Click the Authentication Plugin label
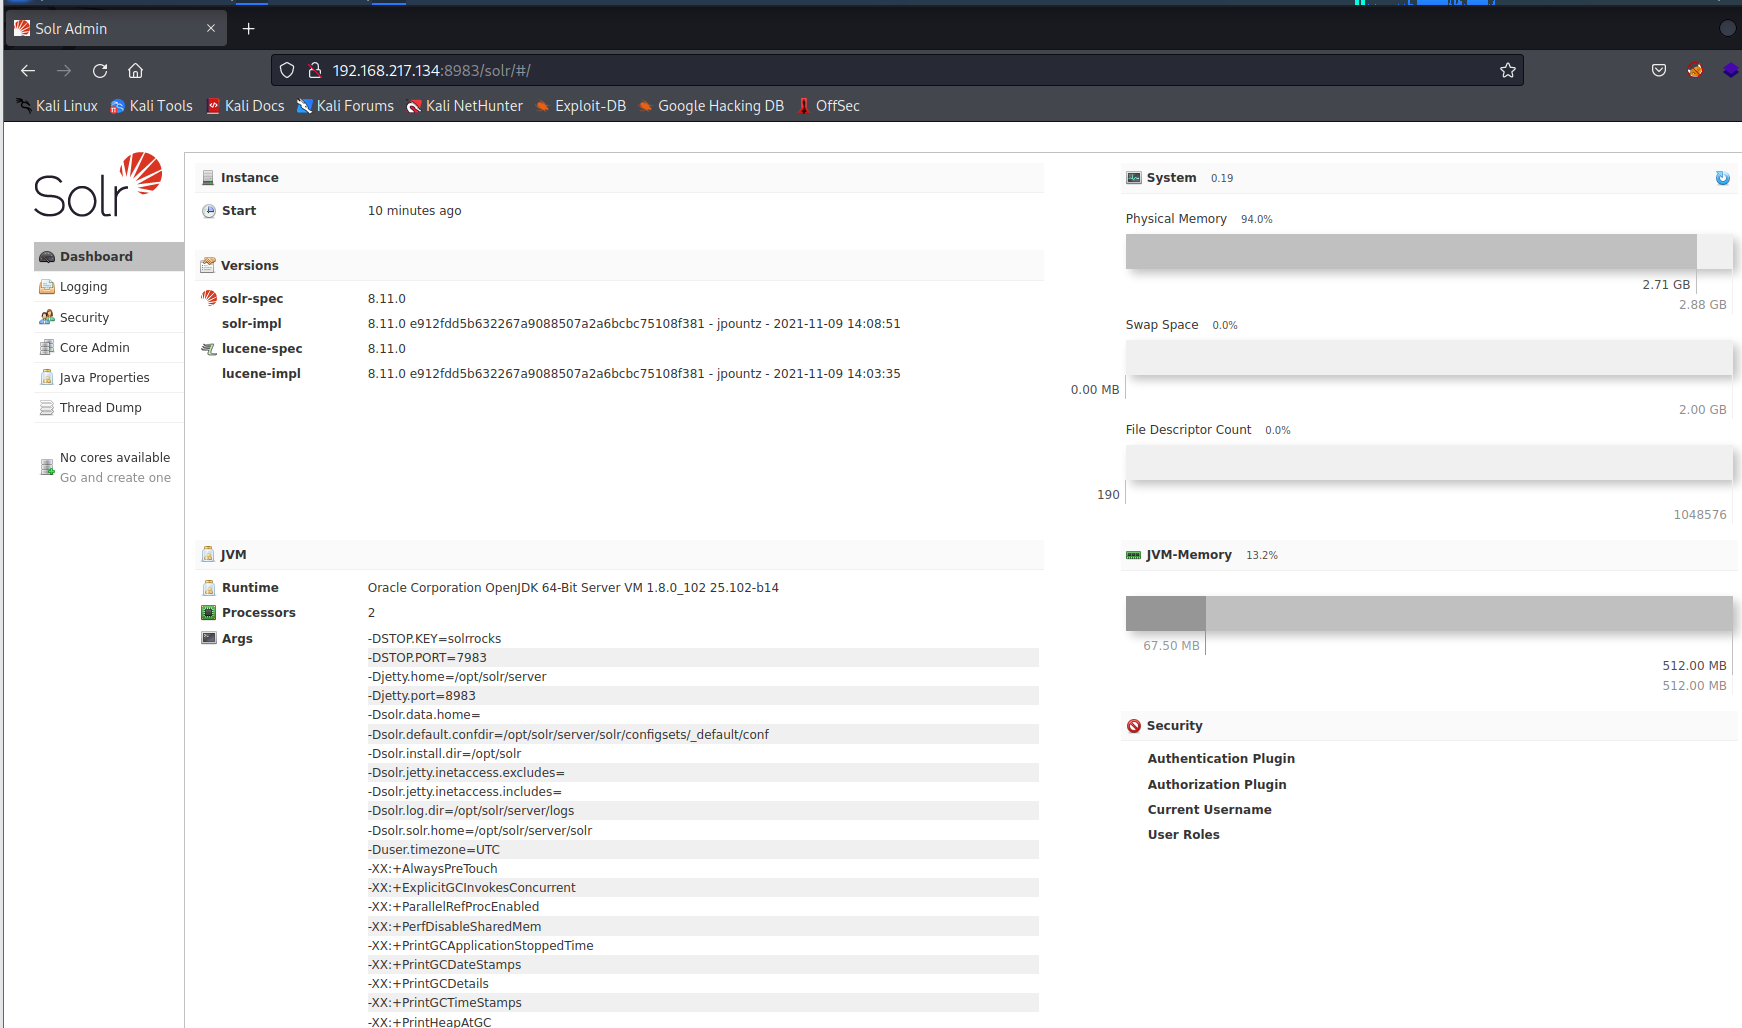This screenshot has height=1028, width=1742. [1221, 759]
